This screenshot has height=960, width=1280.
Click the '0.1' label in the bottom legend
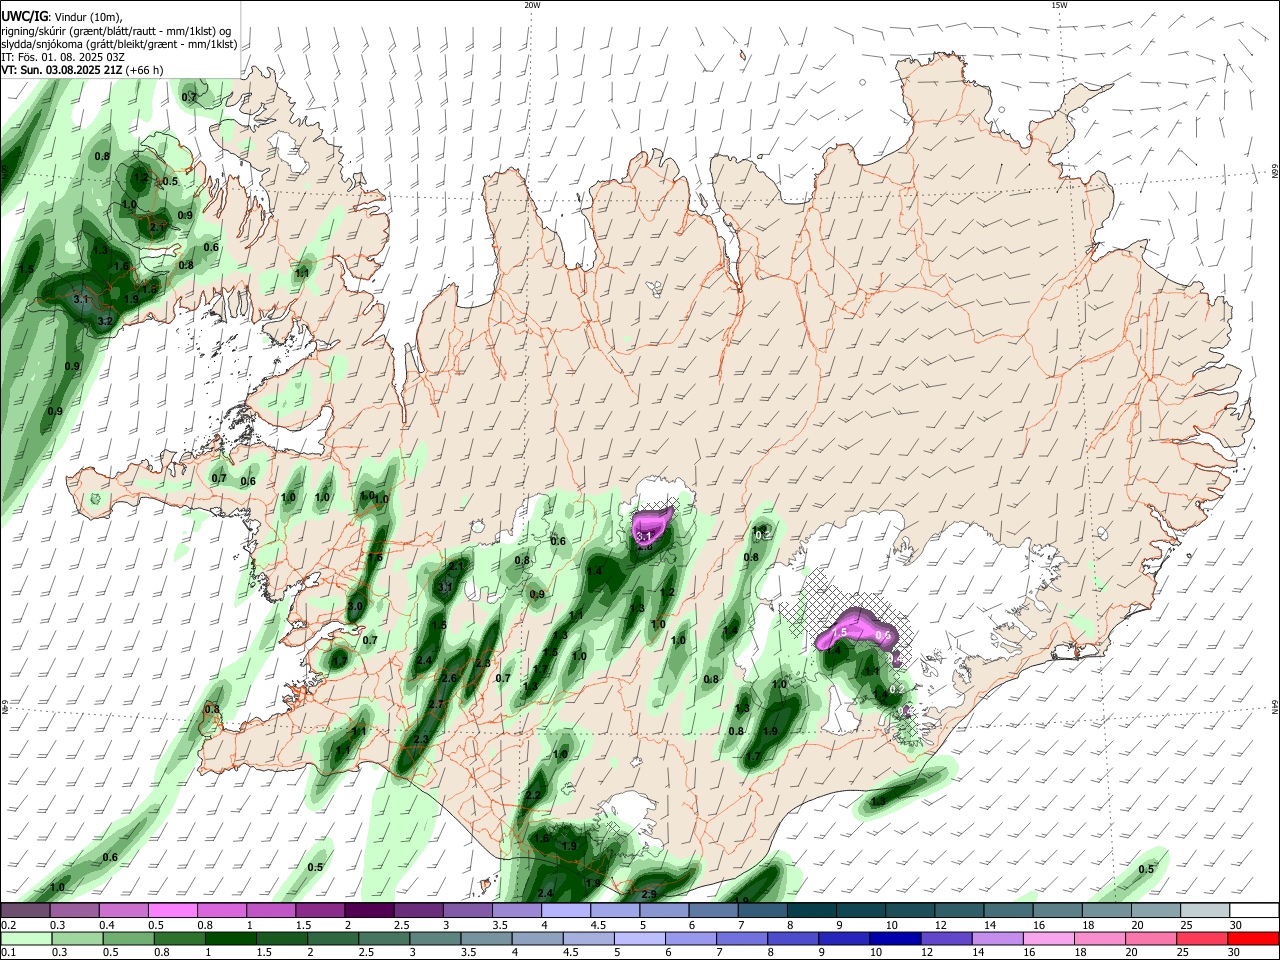pyautogui.click(x=7, y=953)
